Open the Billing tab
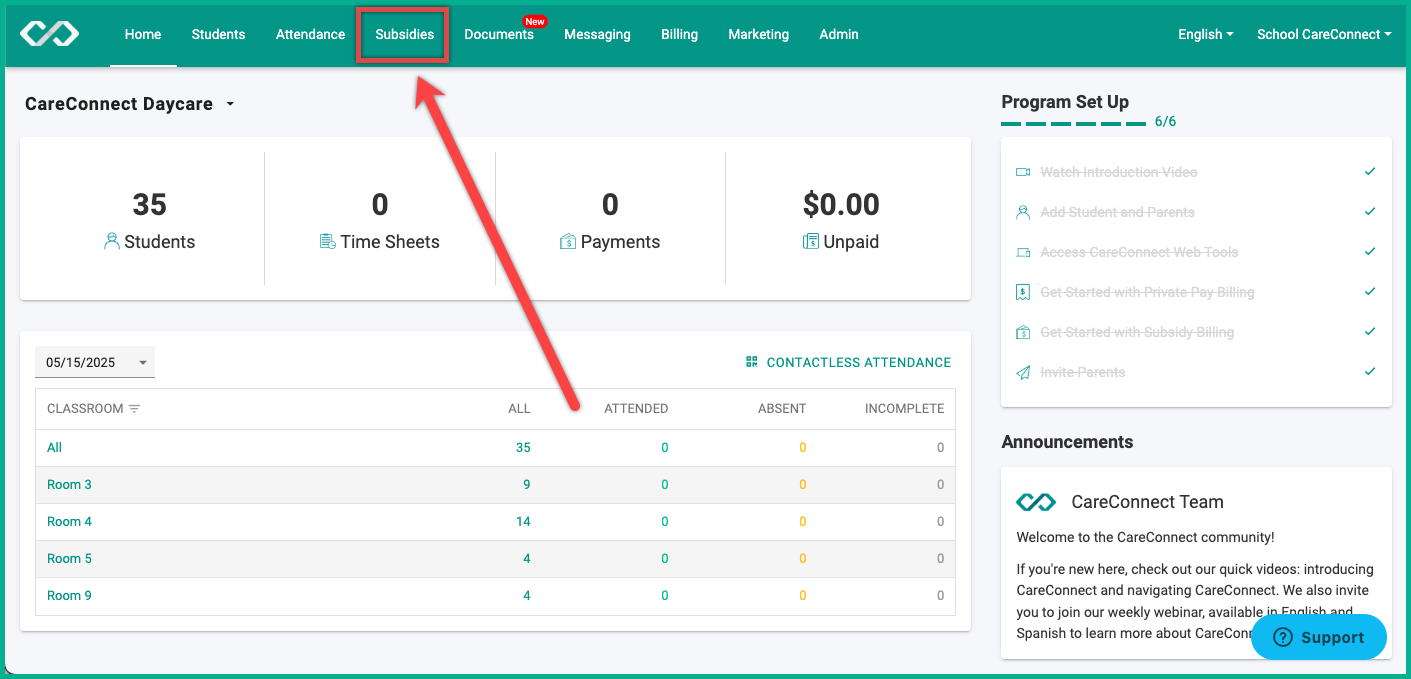 tap(679, 34)
